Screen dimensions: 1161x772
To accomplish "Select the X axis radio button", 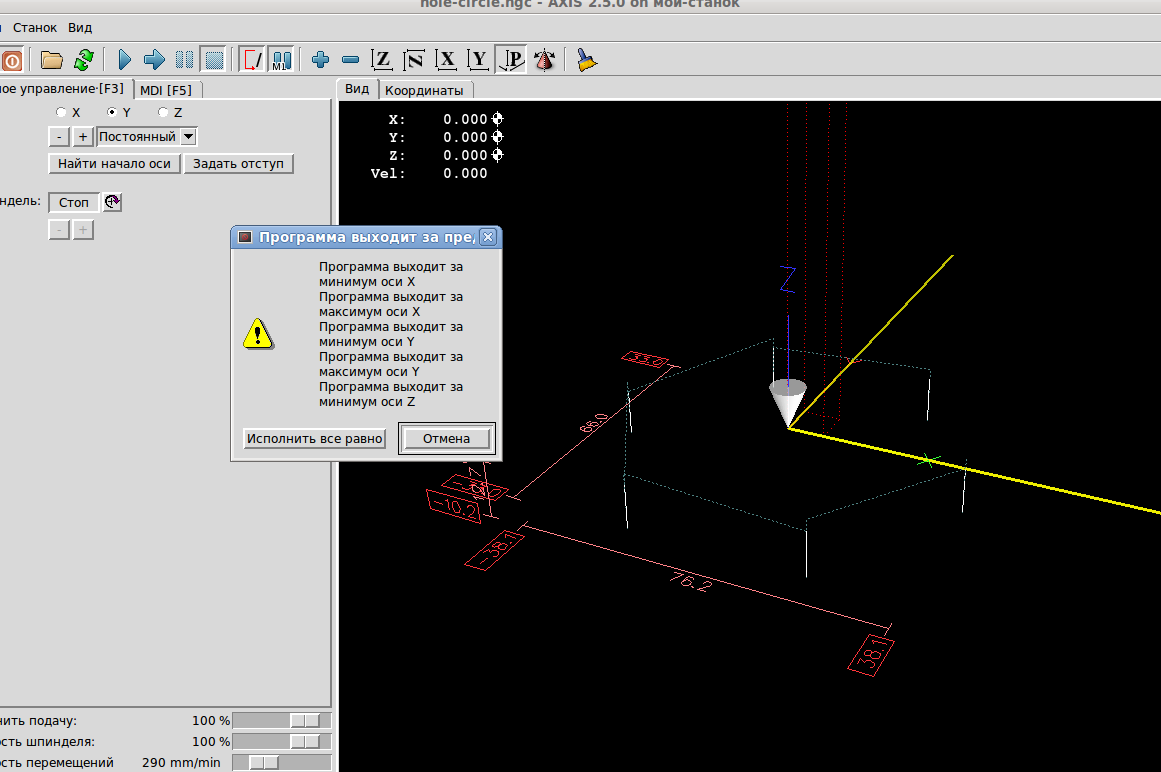I will click(x=62, y=113).
